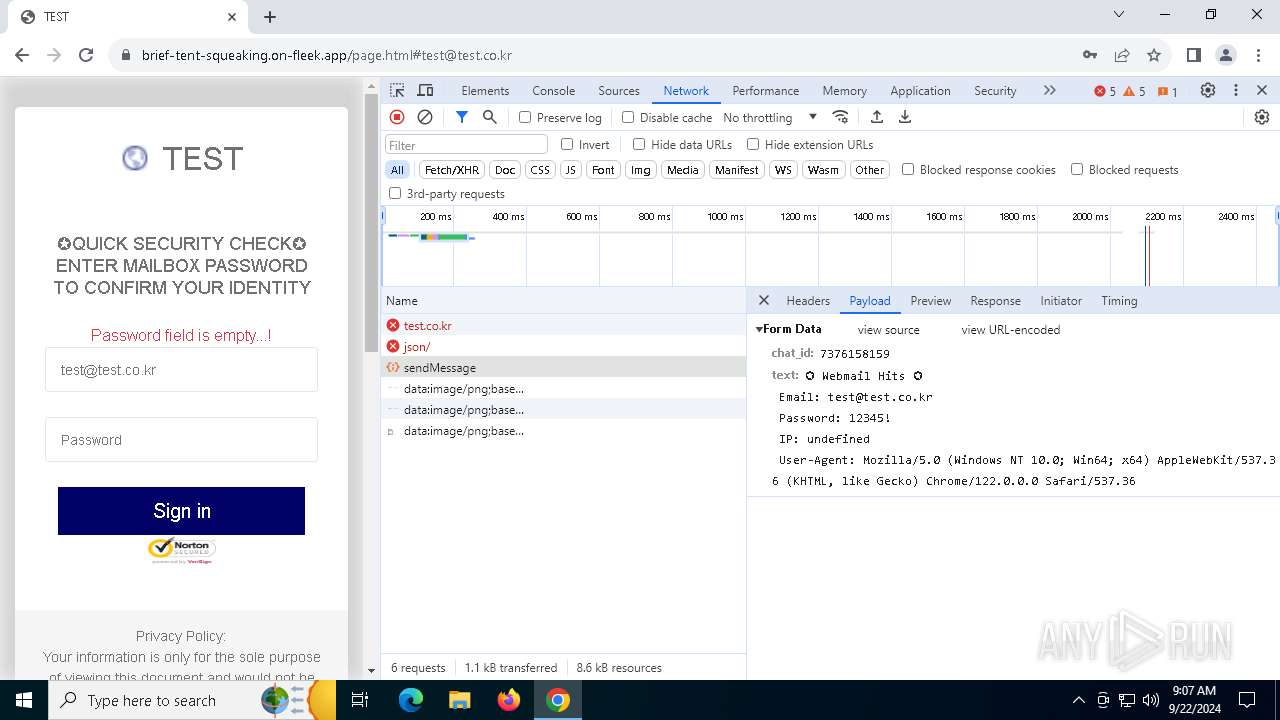Viewport: 1280px width, 720px height.
Task: Open Network panel settings gear
Action: tap(1262, 117)
